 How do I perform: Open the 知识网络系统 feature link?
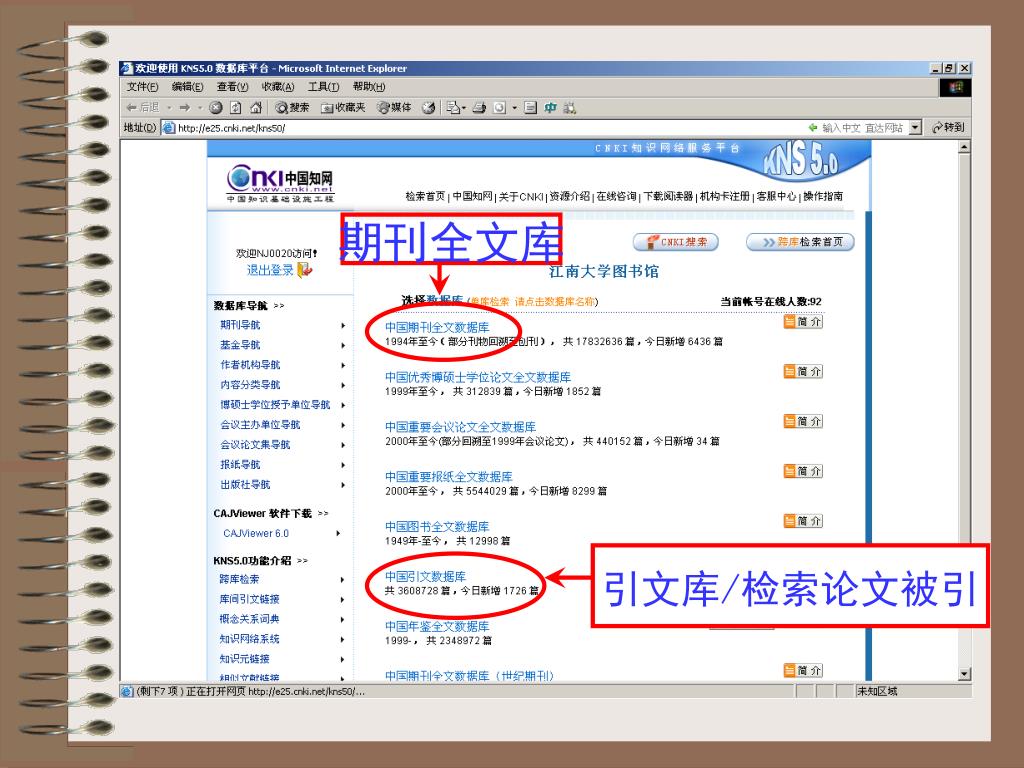point(249,639)
